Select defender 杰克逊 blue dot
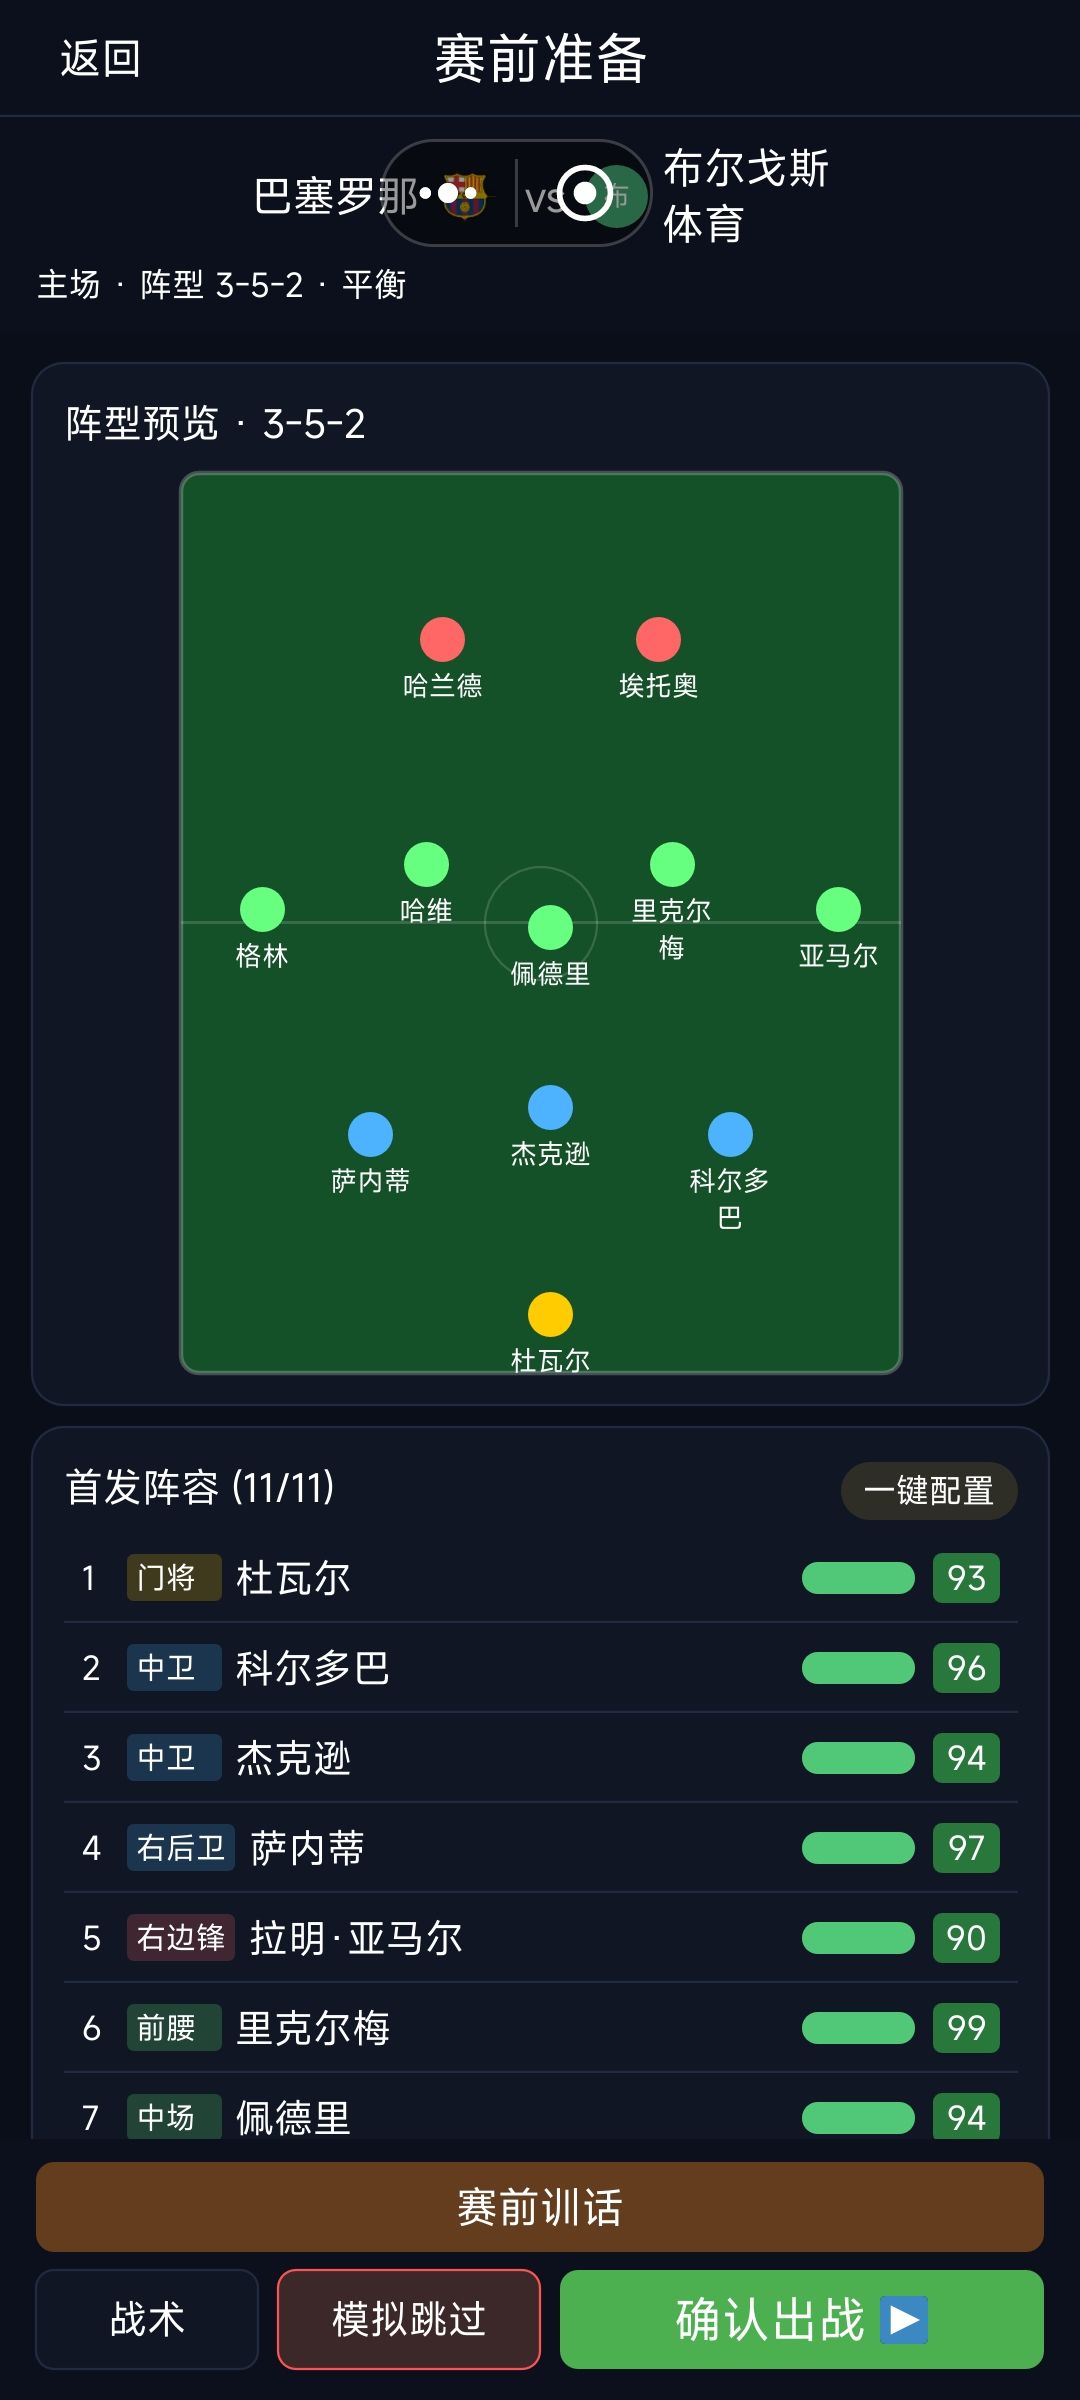 click(550, 1107)
